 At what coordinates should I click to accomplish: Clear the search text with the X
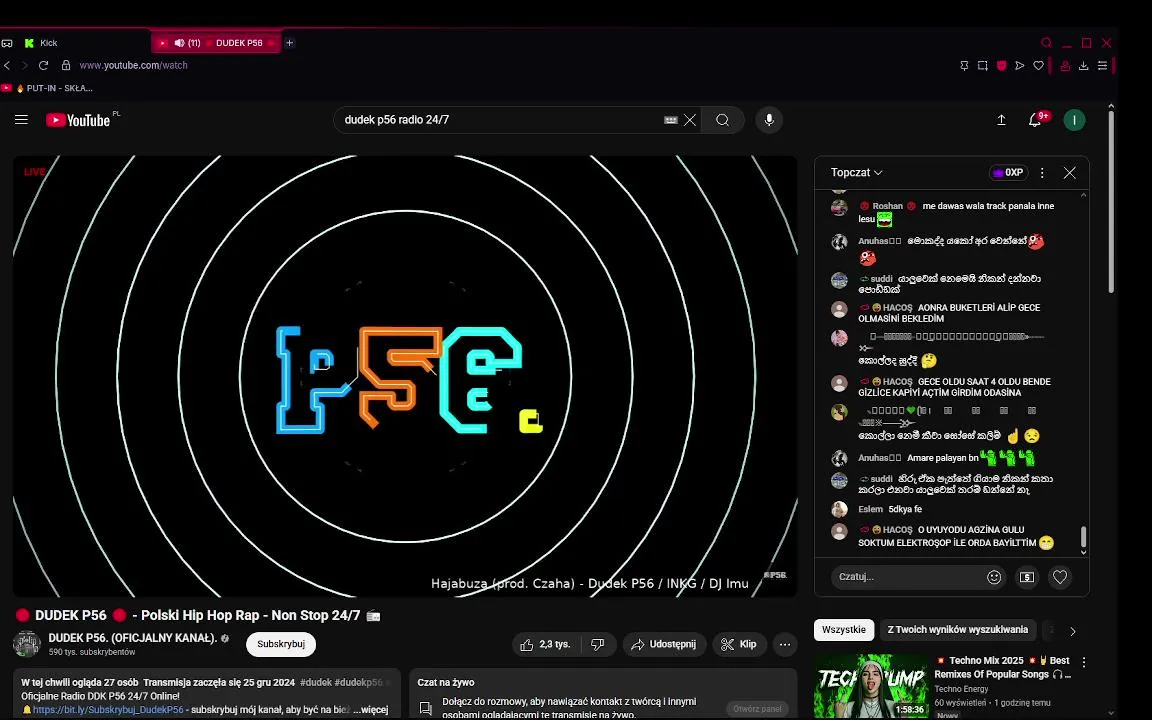(x=690, y=120)
